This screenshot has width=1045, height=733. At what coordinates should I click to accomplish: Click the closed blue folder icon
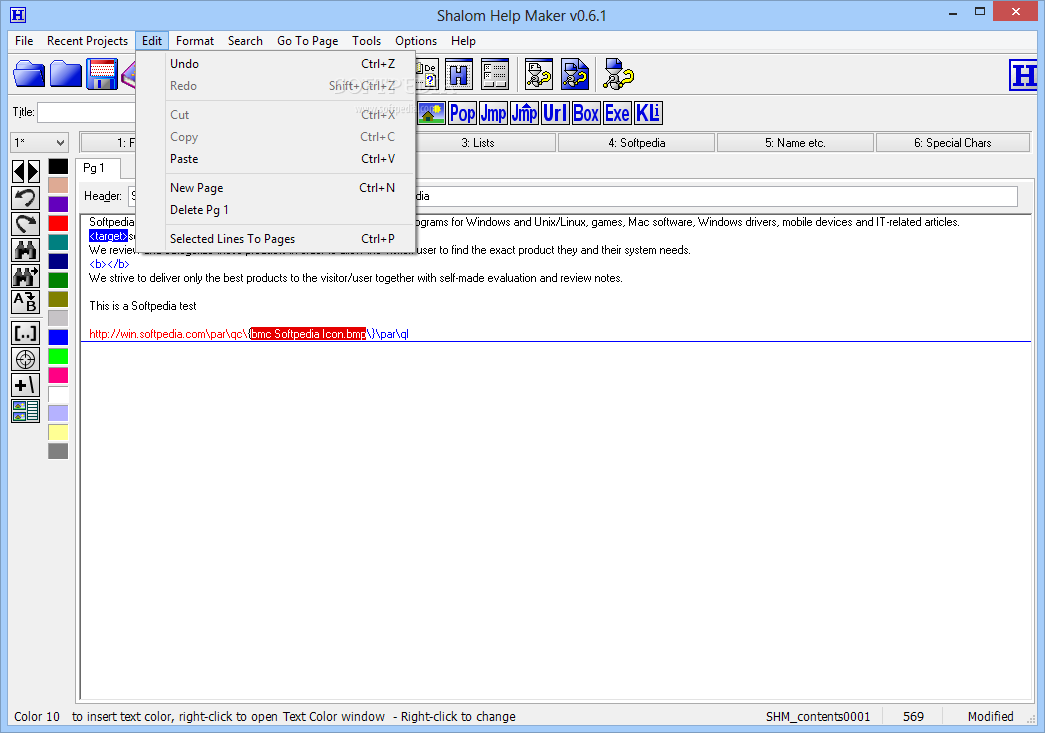point(65,74)
